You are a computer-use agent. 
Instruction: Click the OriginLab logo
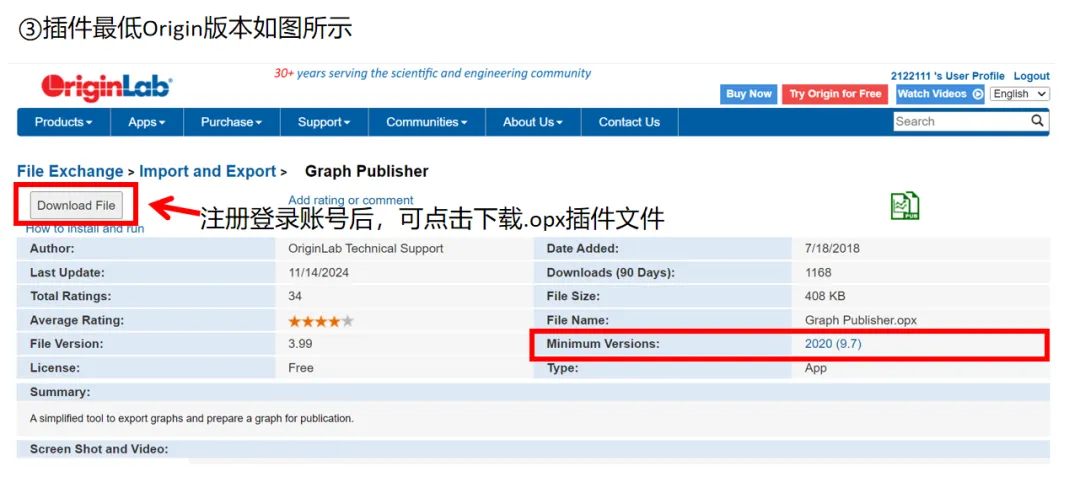(x=106, y=87)
